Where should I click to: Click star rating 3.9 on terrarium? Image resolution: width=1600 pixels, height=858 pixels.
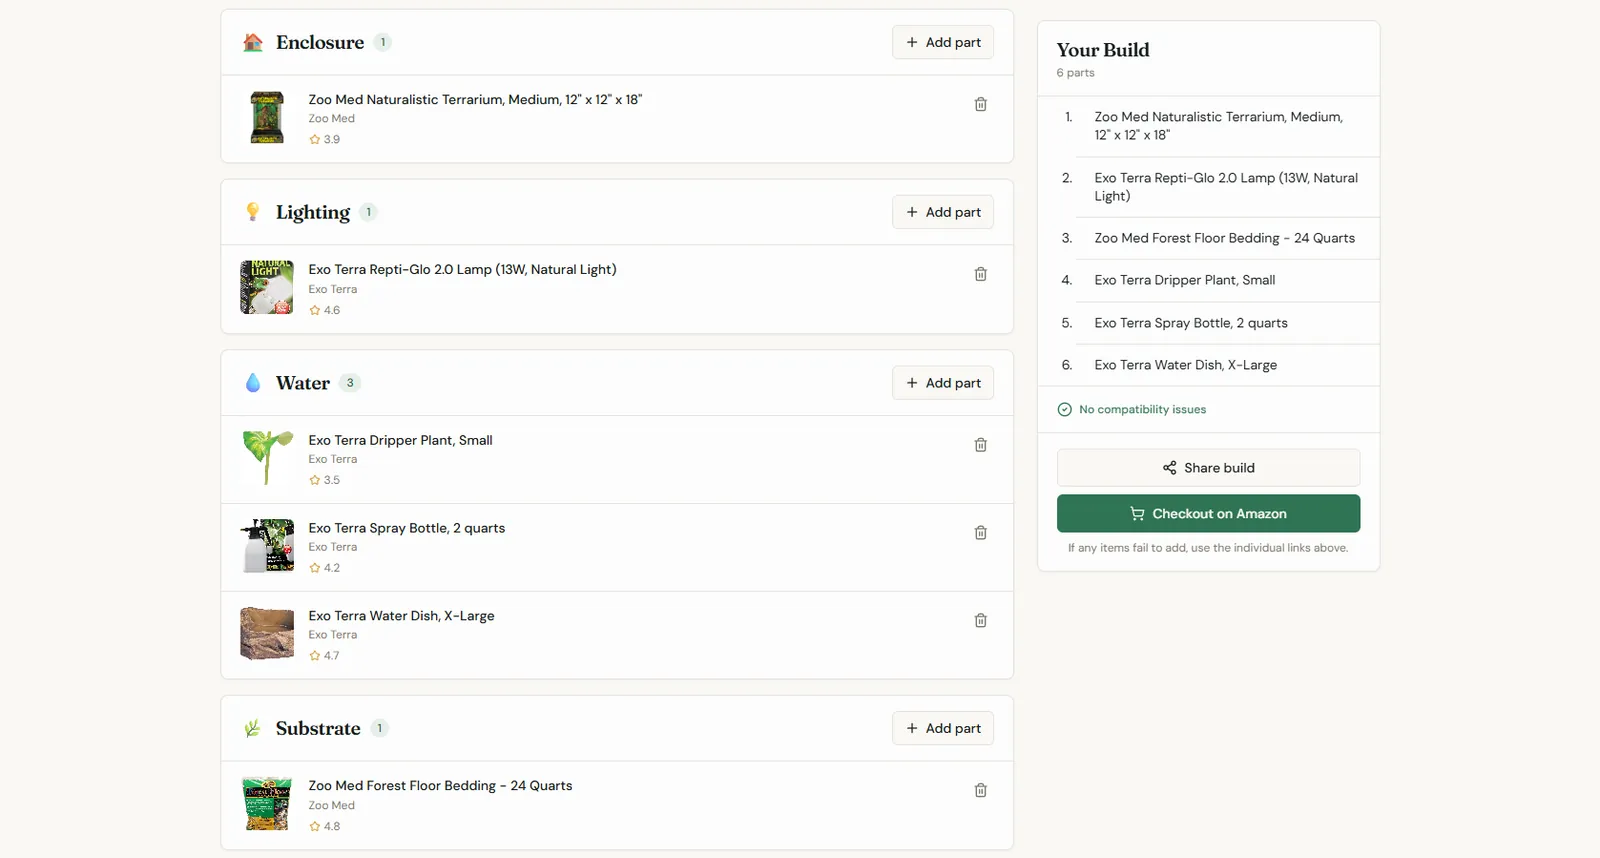(324, 140)
